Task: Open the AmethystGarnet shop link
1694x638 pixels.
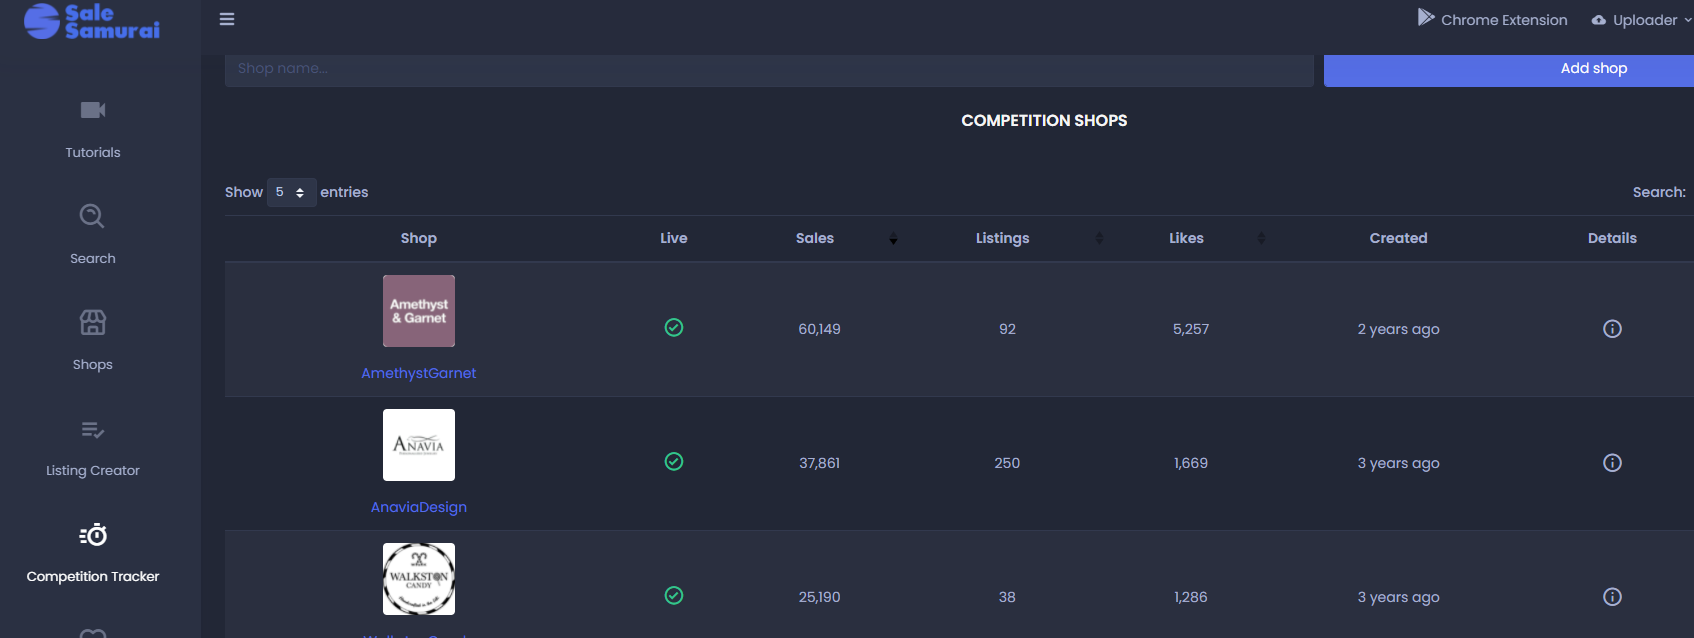Action: point(419,373)
